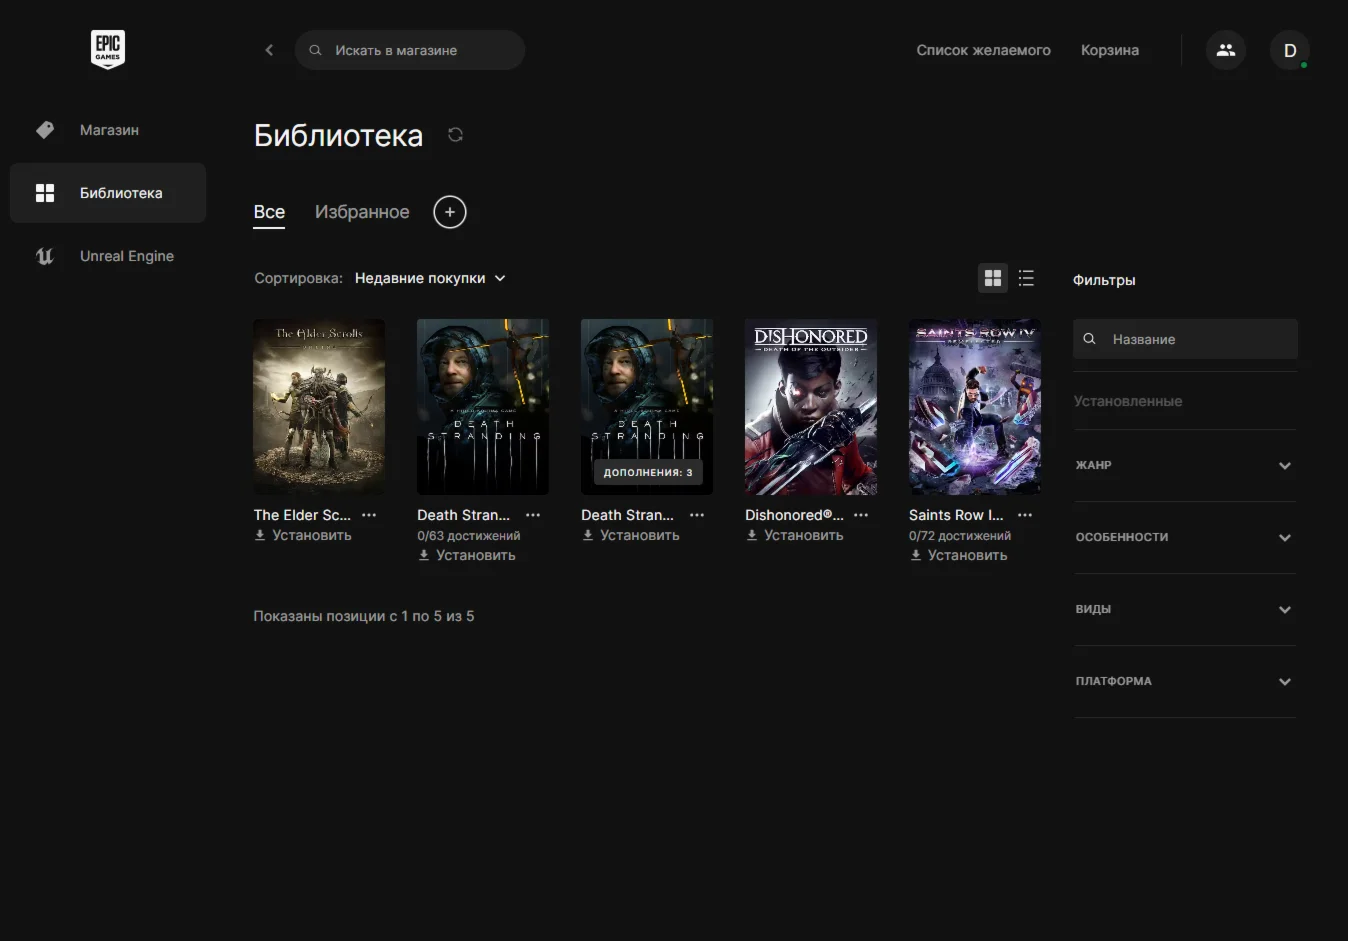Expand the ВИДЫ filter
This screenshot has height=941, width=1348.
[1185, 609]
